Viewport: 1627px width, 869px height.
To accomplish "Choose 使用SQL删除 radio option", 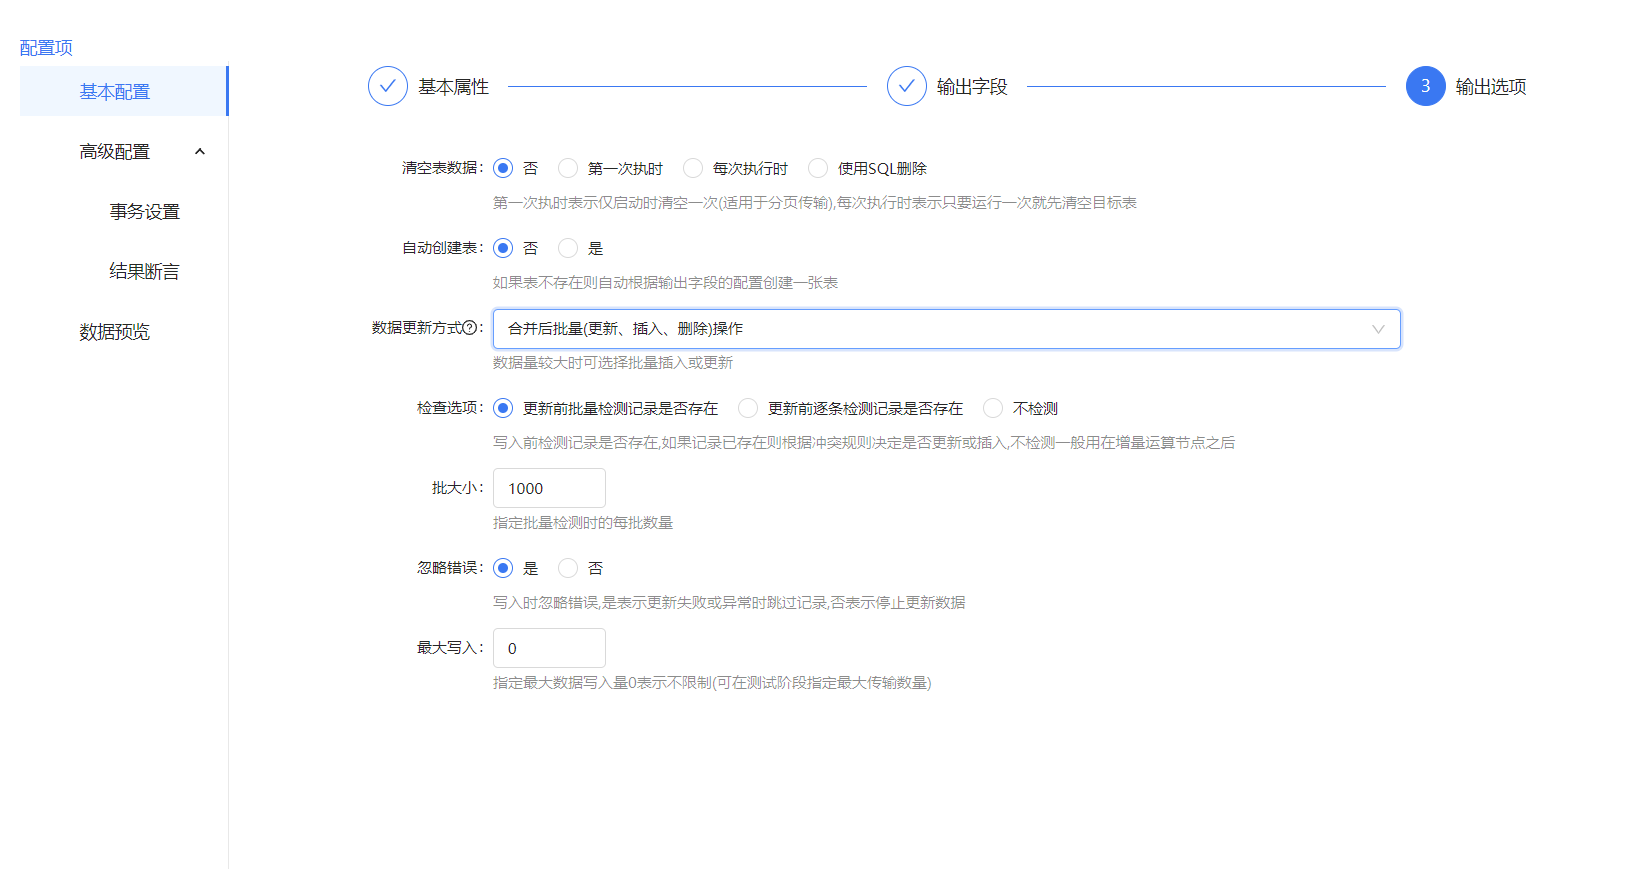I will pyautogui.click(x=818, y=168).
